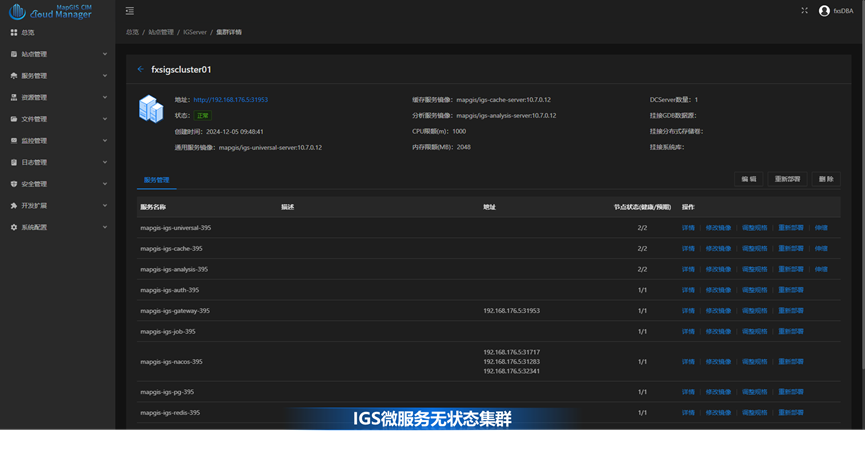Click the 删除 button
Screen dimensions: 865x450
(826, 179)
